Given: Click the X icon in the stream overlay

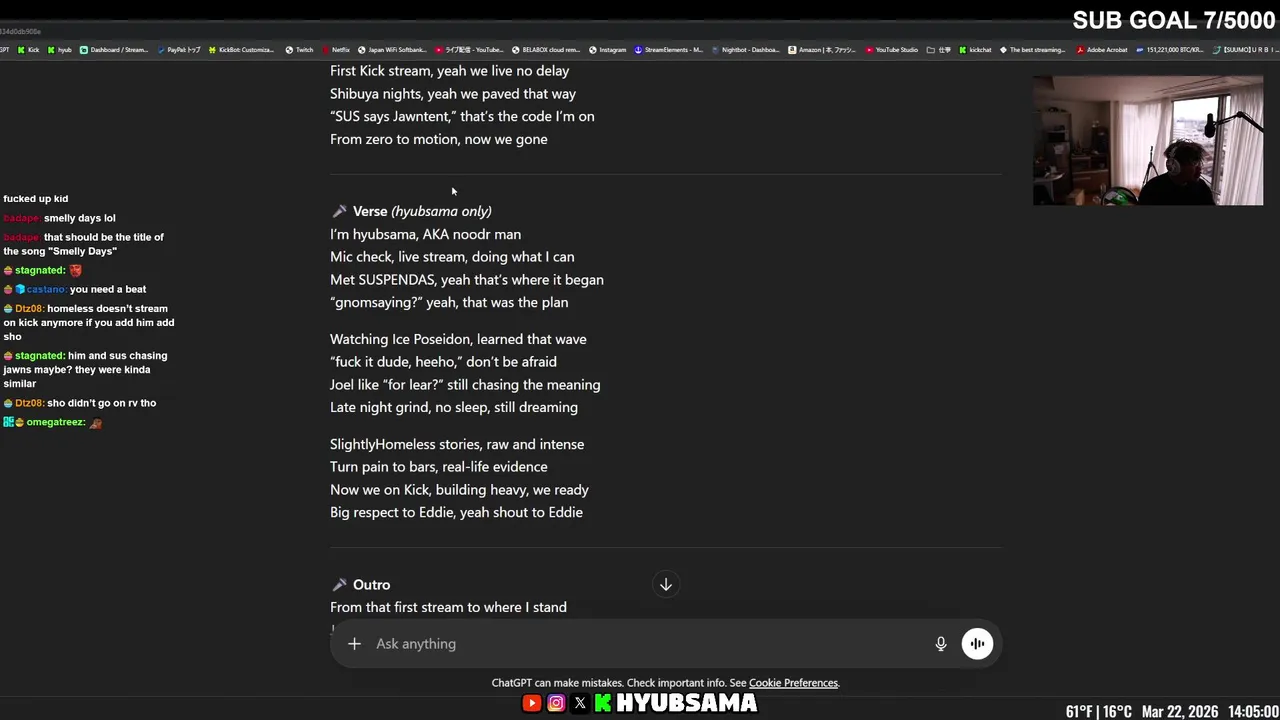Looking at the screenshot, I should pos(580,704).
